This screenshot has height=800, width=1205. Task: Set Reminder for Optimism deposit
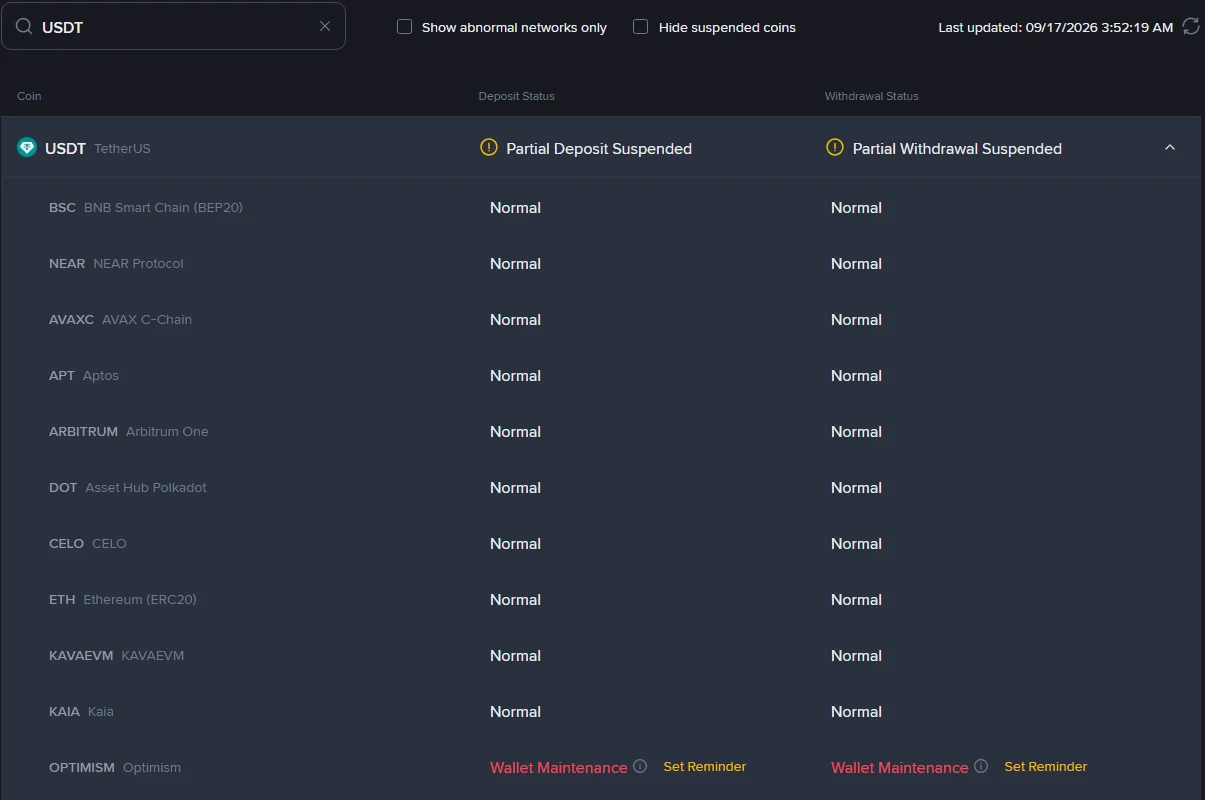(705, 767)
